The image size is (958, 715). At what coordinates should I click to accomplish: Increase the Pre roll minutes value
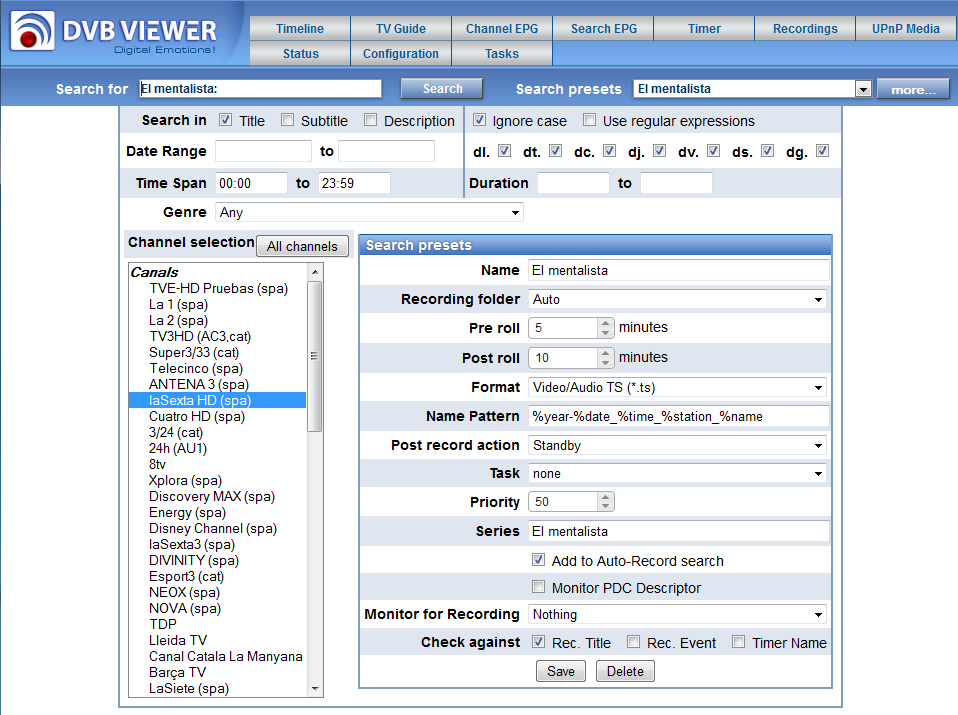pos(606,322)
